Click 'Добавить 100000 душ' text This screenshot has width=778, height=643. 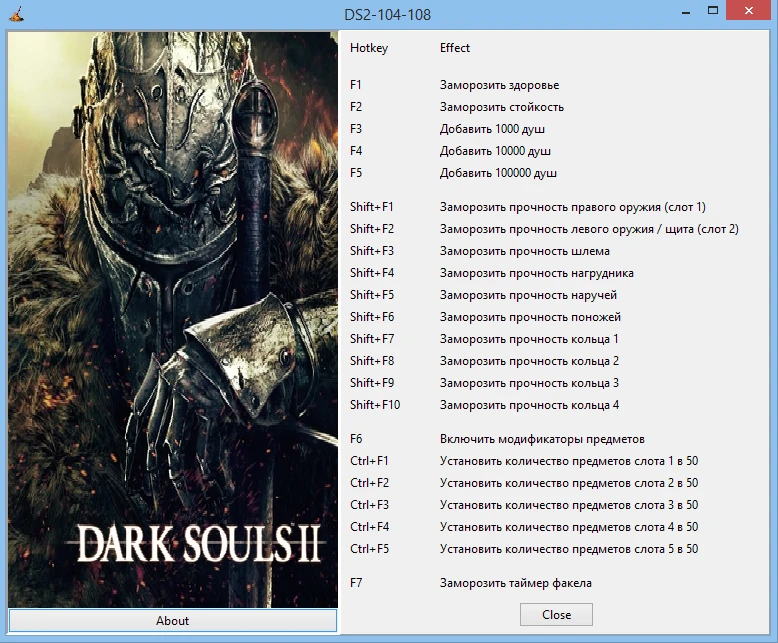point(498,173)
